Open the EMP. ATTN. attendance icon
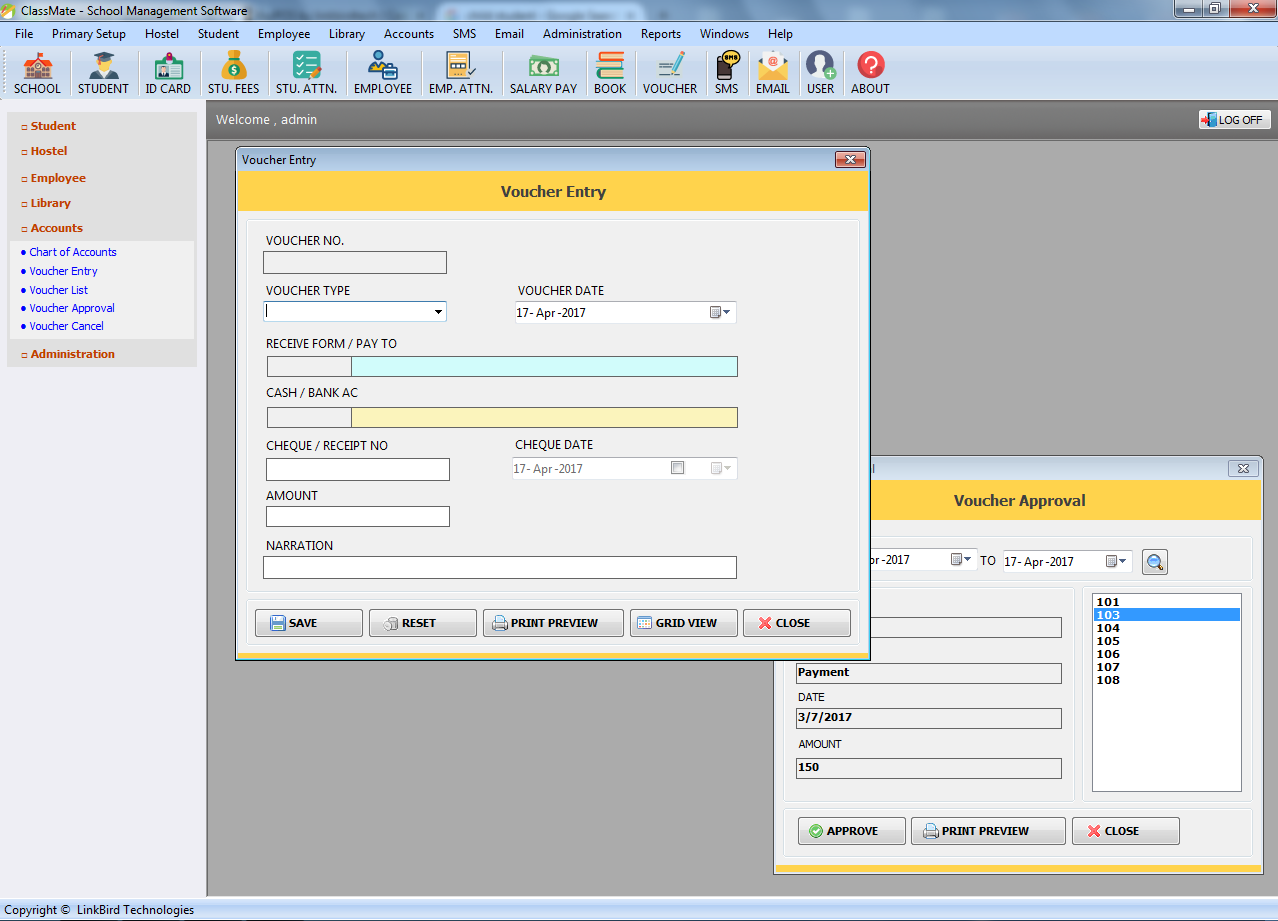Image resolution: width=1278 pixels, height=921 pixels. (460, 71)
